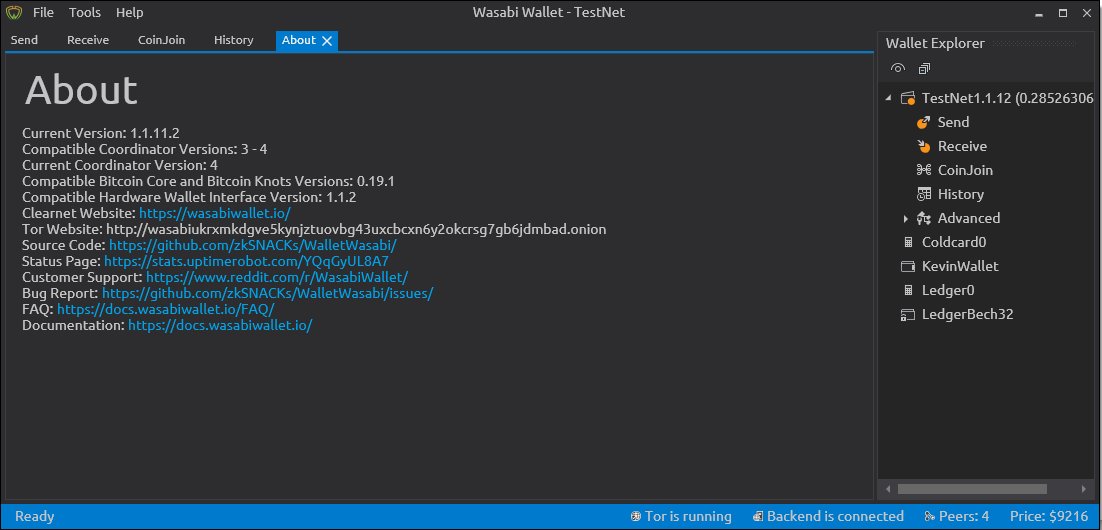Image resolution: width=1102 pixels, height=530 pixels.
Task: Click the Wallet Explorer horizontal scrollbar thumb
Action: tap(972, 488)
